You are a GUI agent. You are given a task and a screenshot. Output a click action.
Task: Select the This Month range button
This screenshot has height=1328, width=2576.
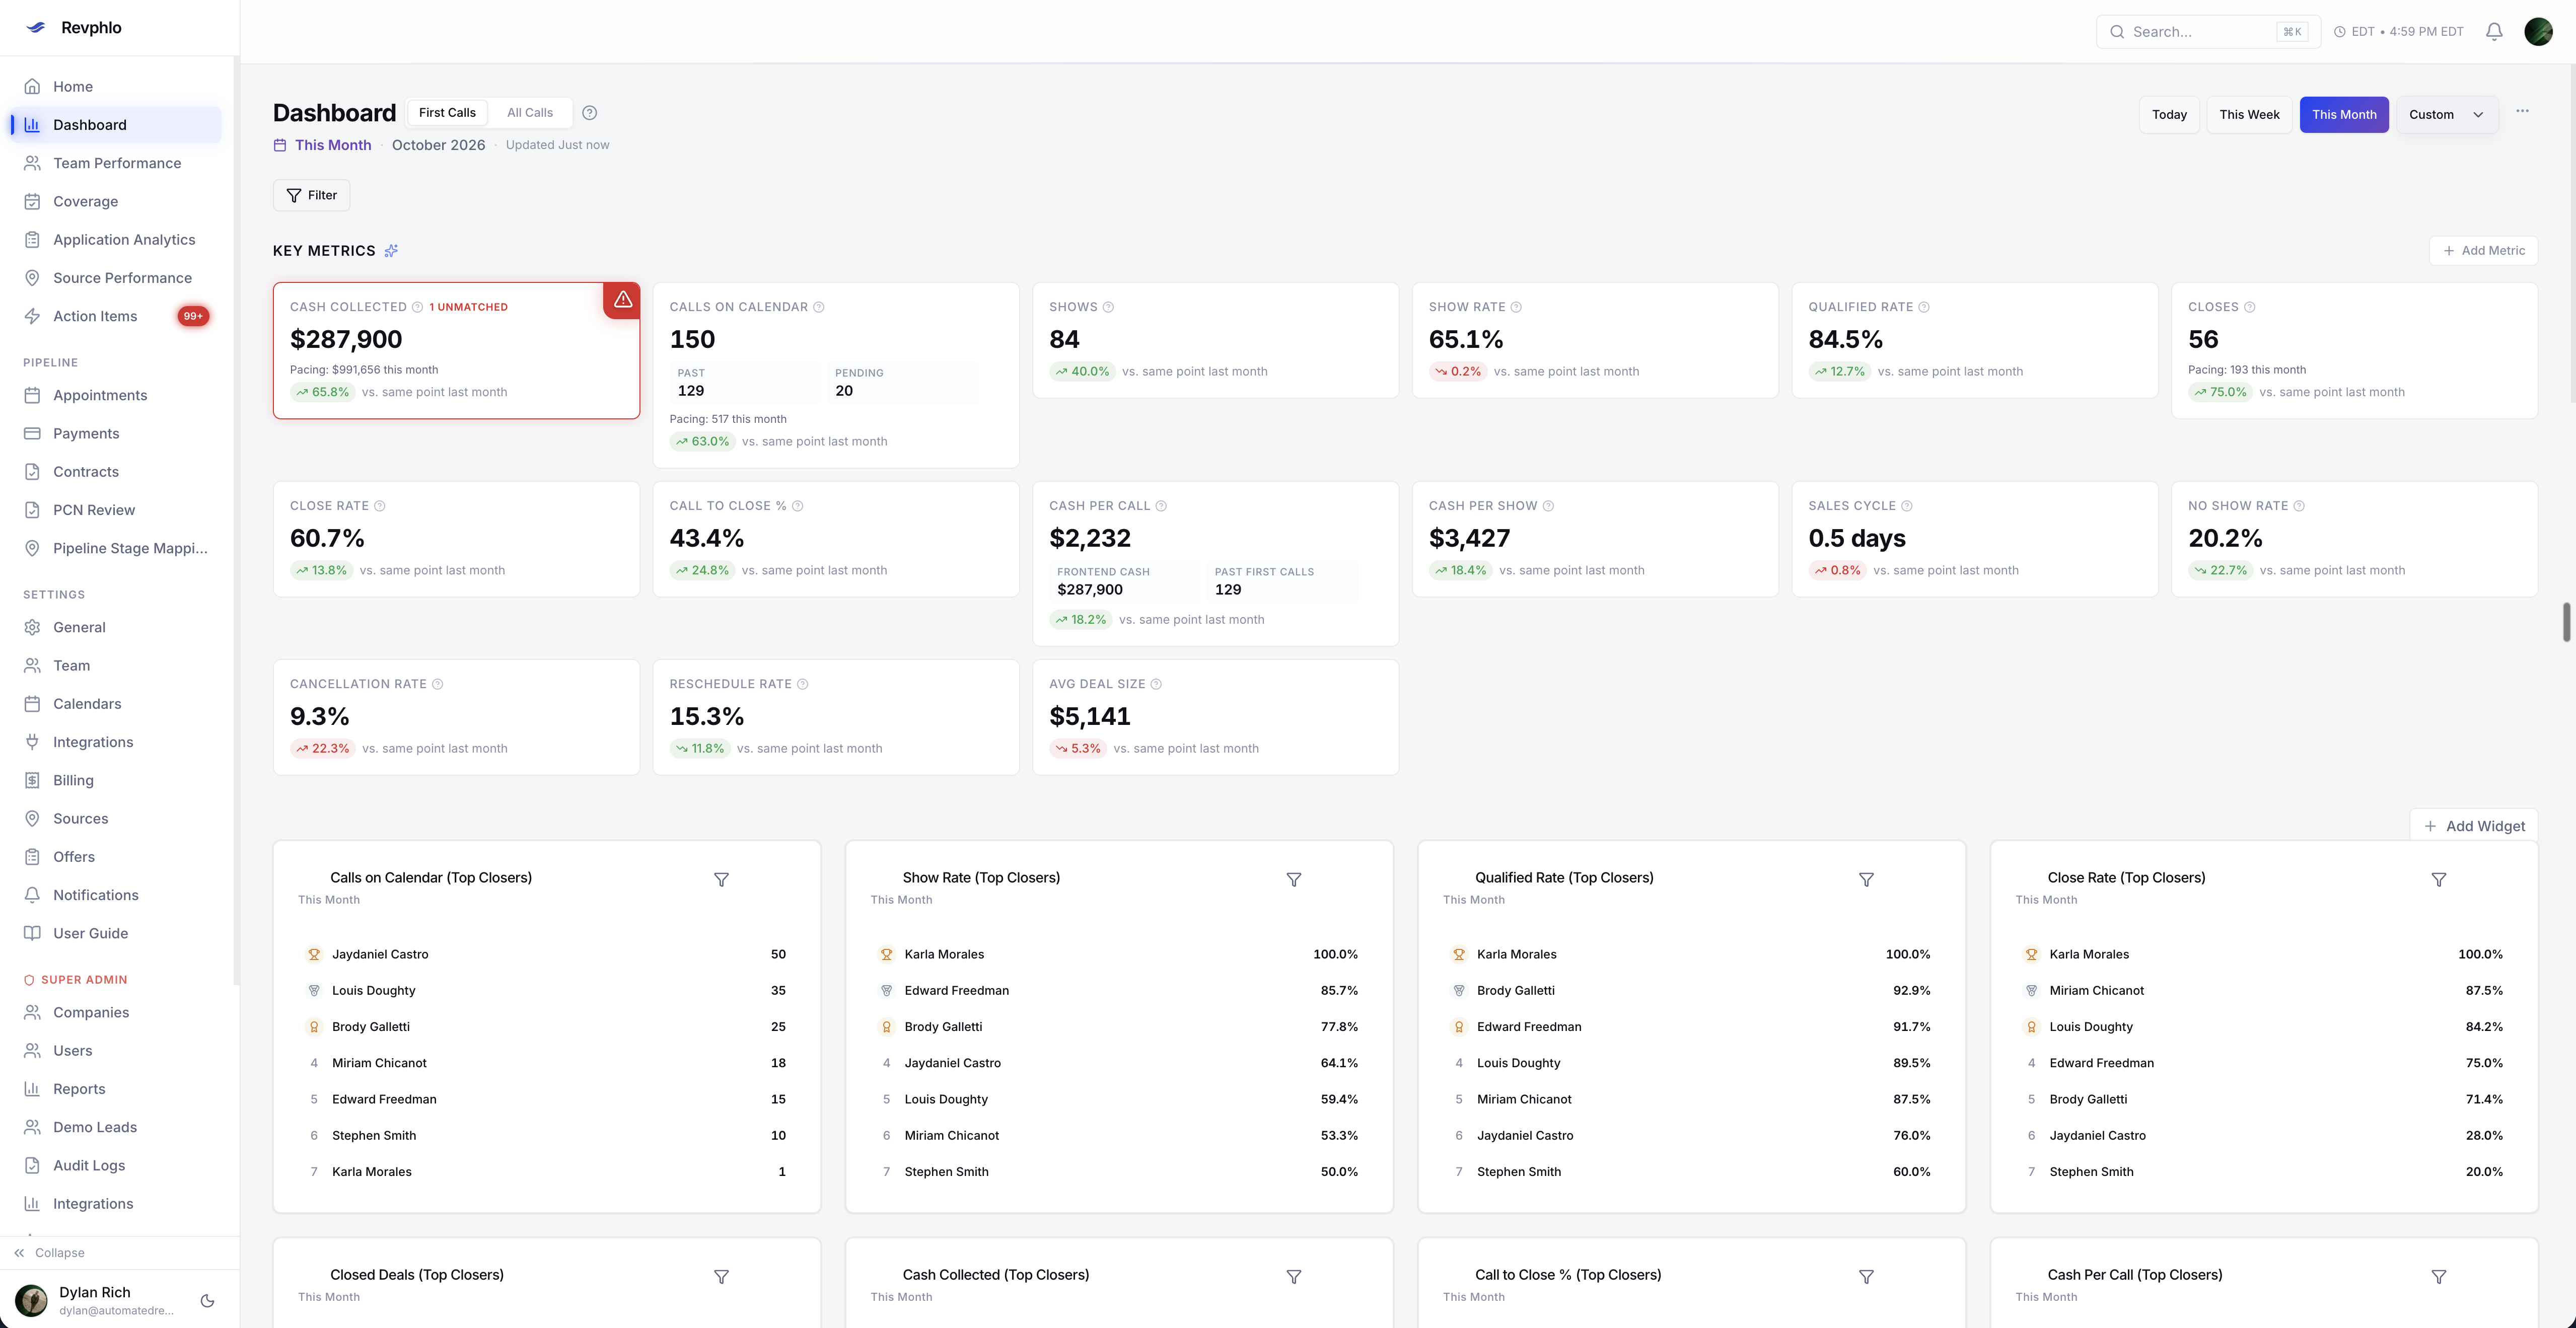coord(2344,115)
